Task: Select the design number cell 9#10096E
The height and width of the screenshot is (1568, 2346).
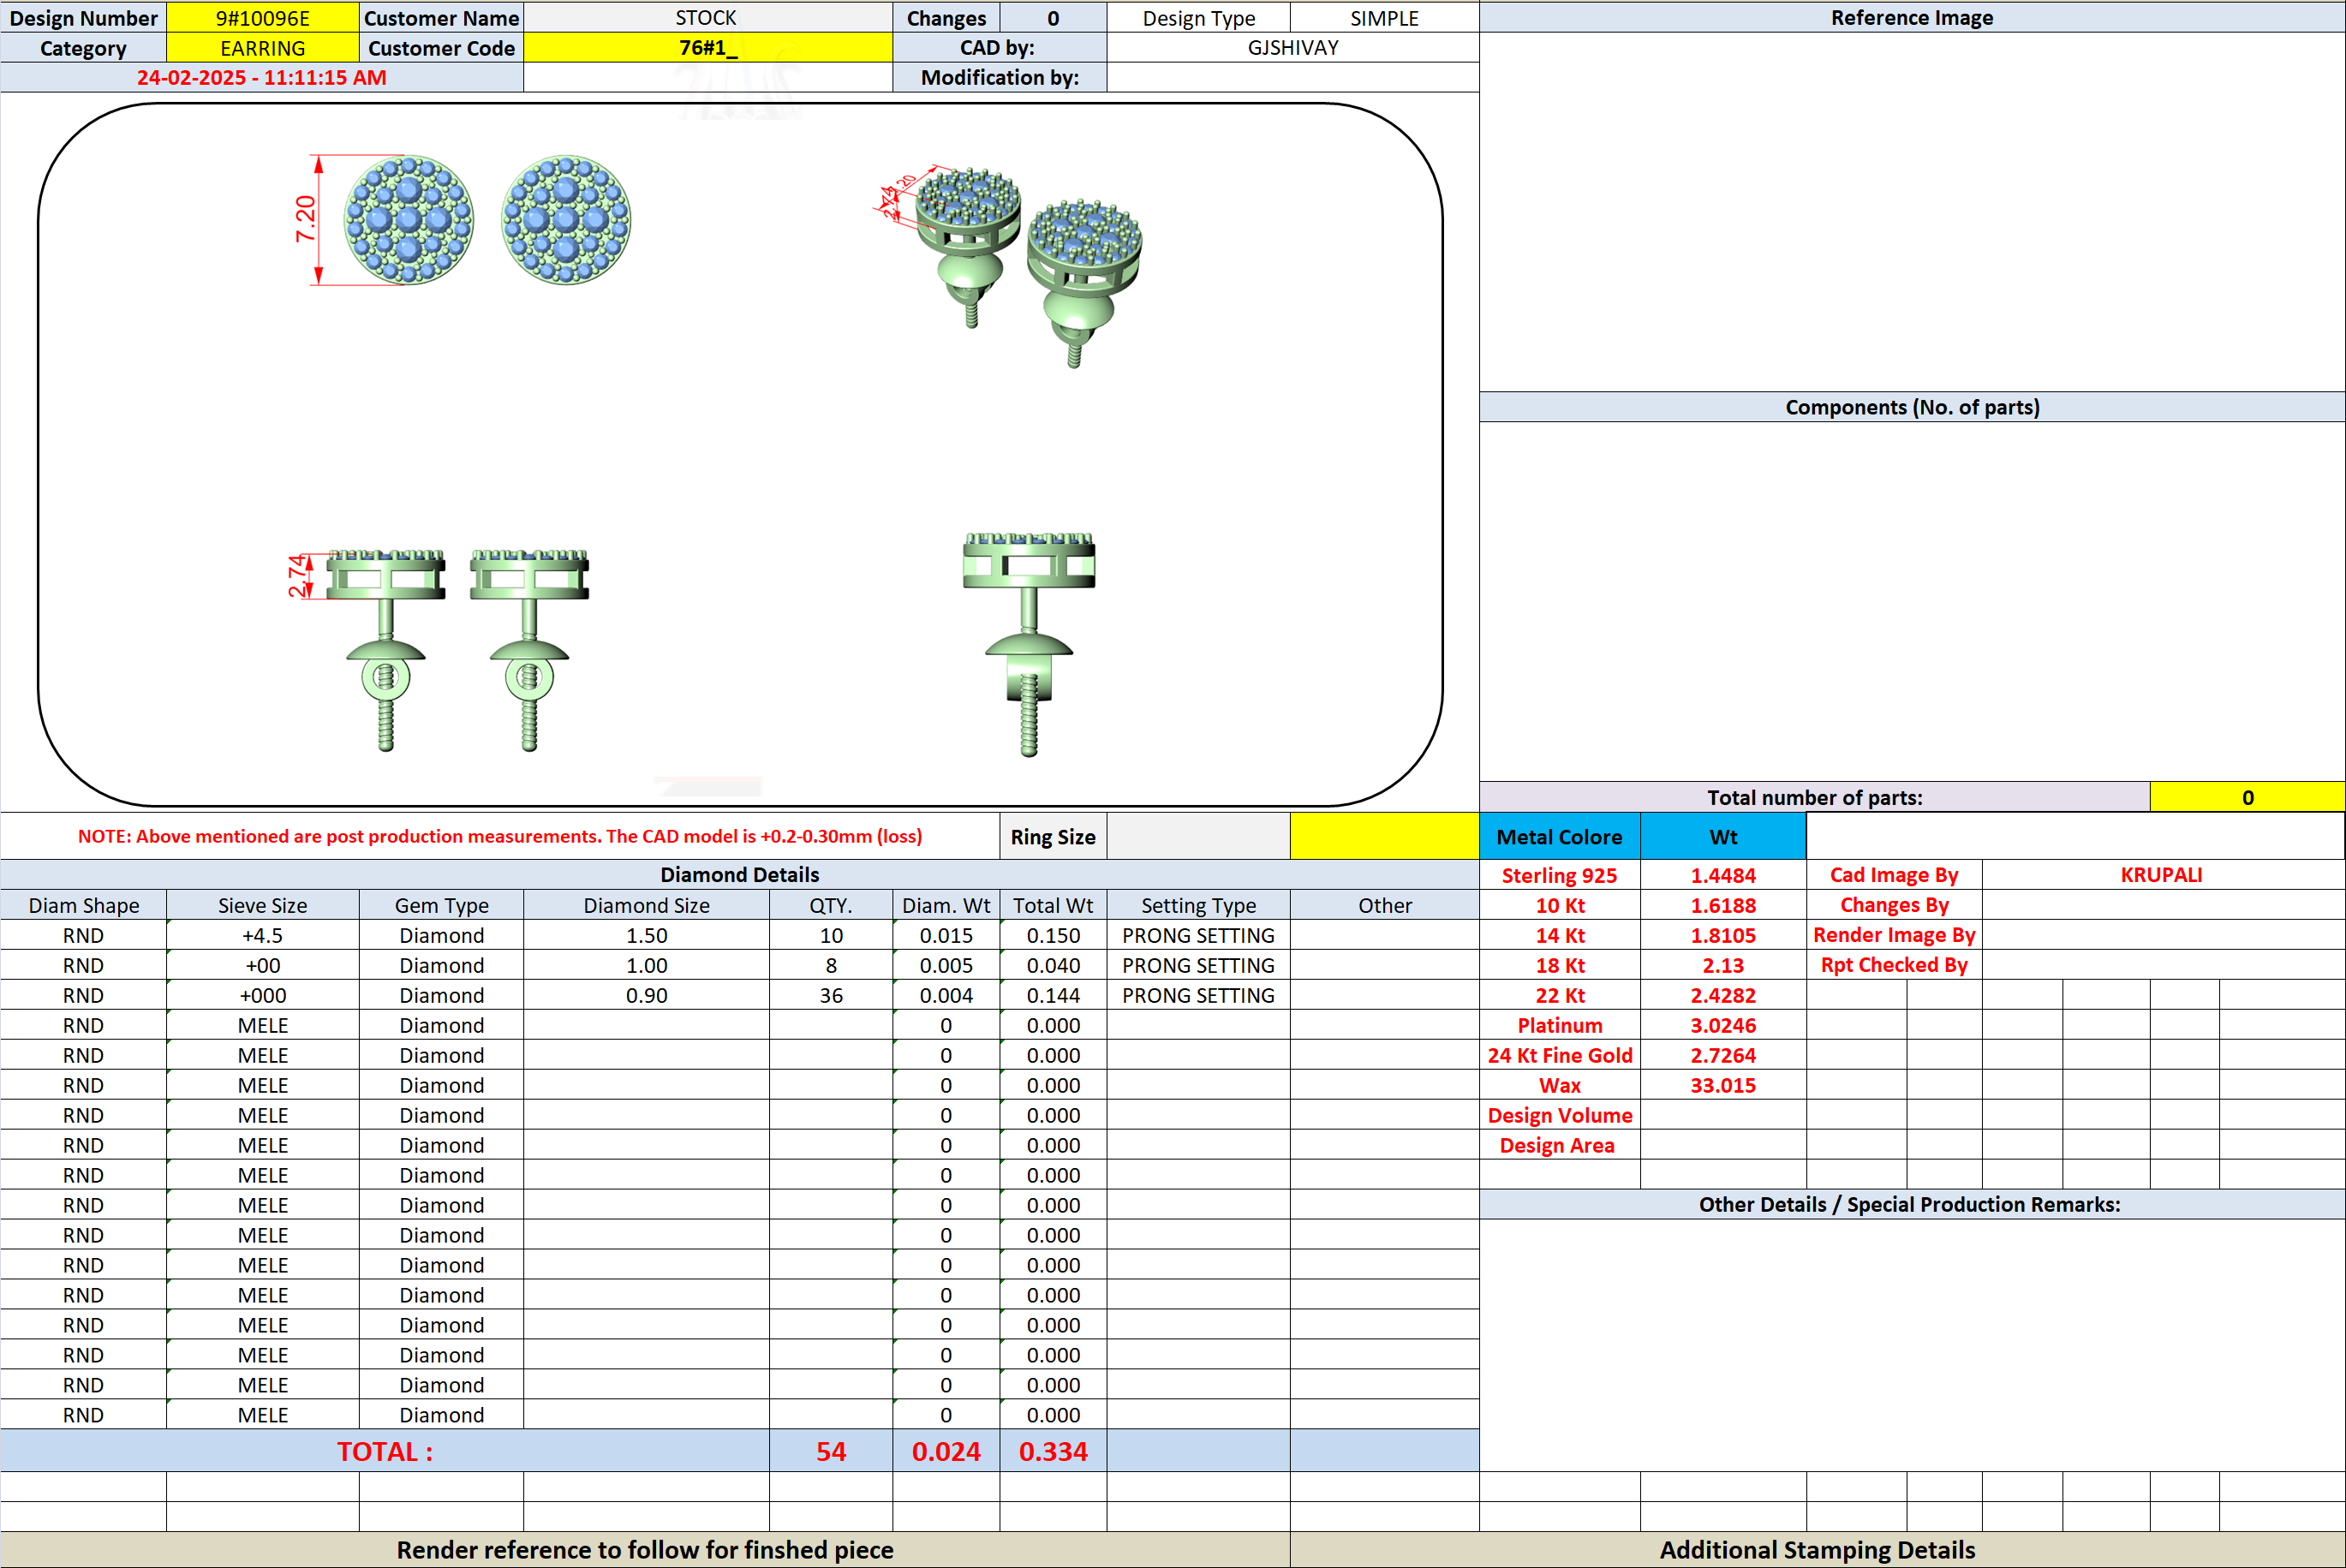Action: [262, 18]
